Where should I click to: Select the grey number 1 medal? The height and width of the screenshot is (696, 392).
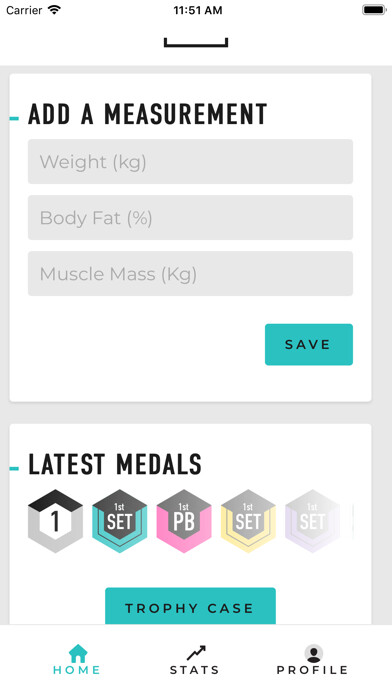point(55,521)
